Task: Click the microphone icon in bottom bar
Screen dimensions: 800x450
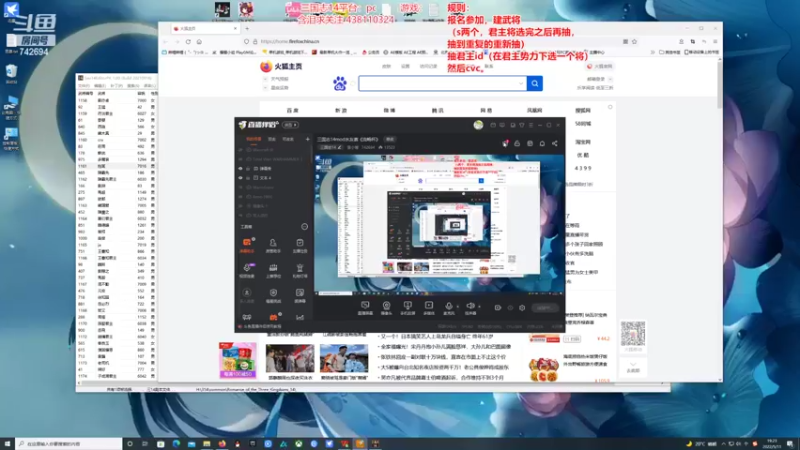Action: [449, 306]
